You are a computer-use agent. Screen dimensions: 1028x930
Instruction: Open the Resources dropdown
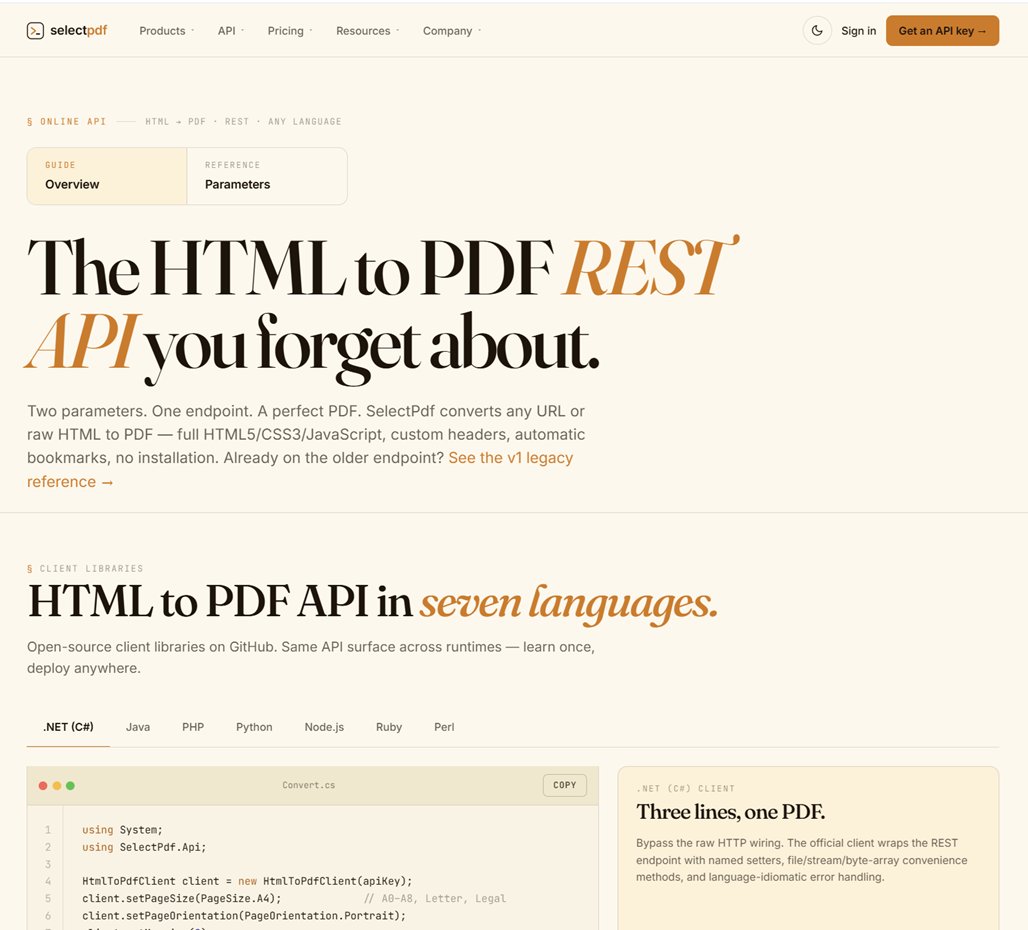pos(367,31)
